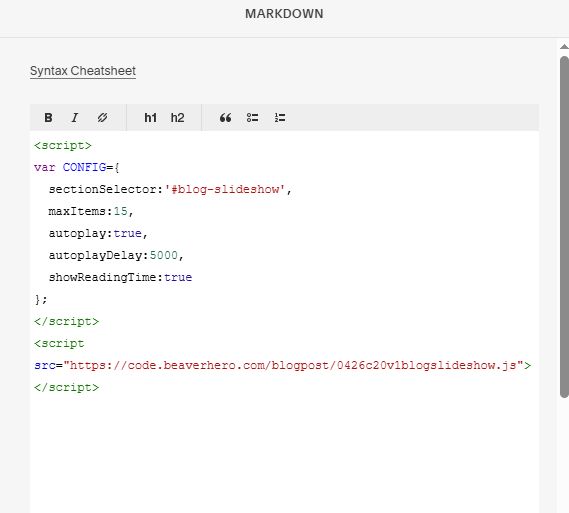Click the empty area in Markdown editor below code
The image size is (569, 513).
pos(284,454)
